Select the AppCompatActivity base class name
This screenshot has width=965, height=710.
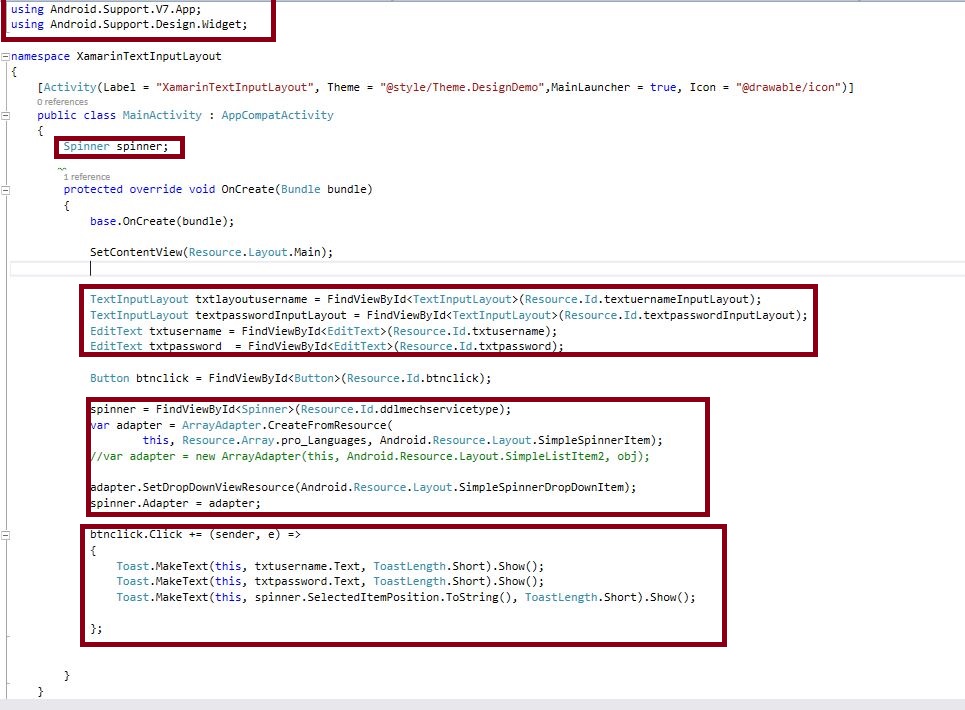[x=278, y=115]
